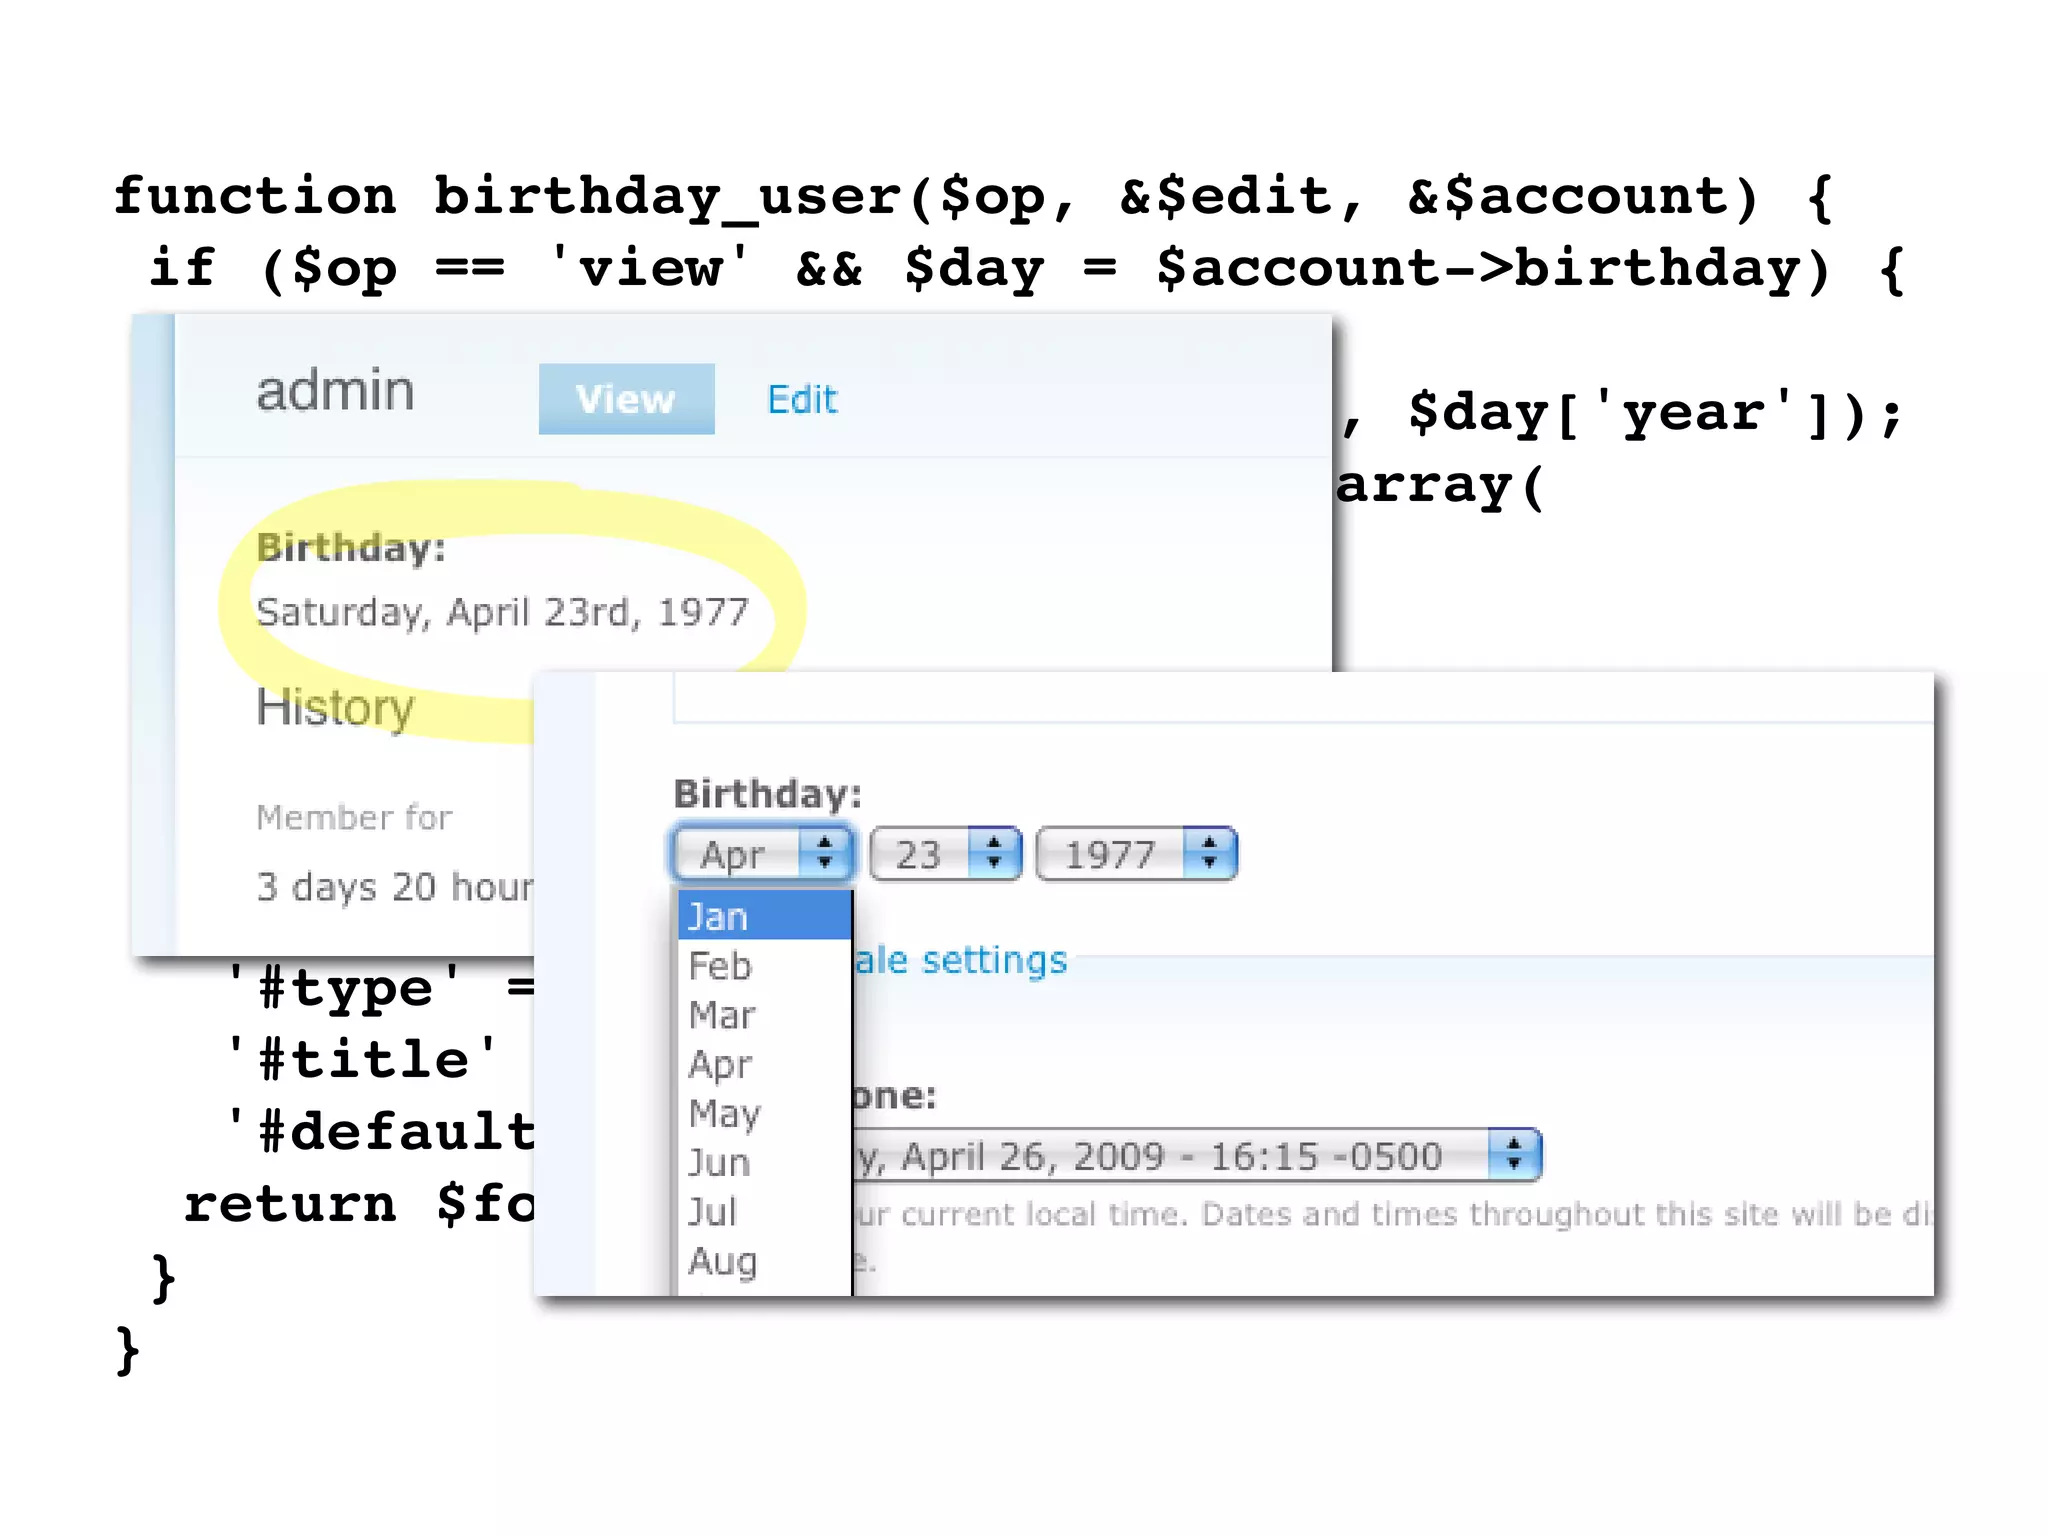Click the Locale settings link

coord(960,960)
